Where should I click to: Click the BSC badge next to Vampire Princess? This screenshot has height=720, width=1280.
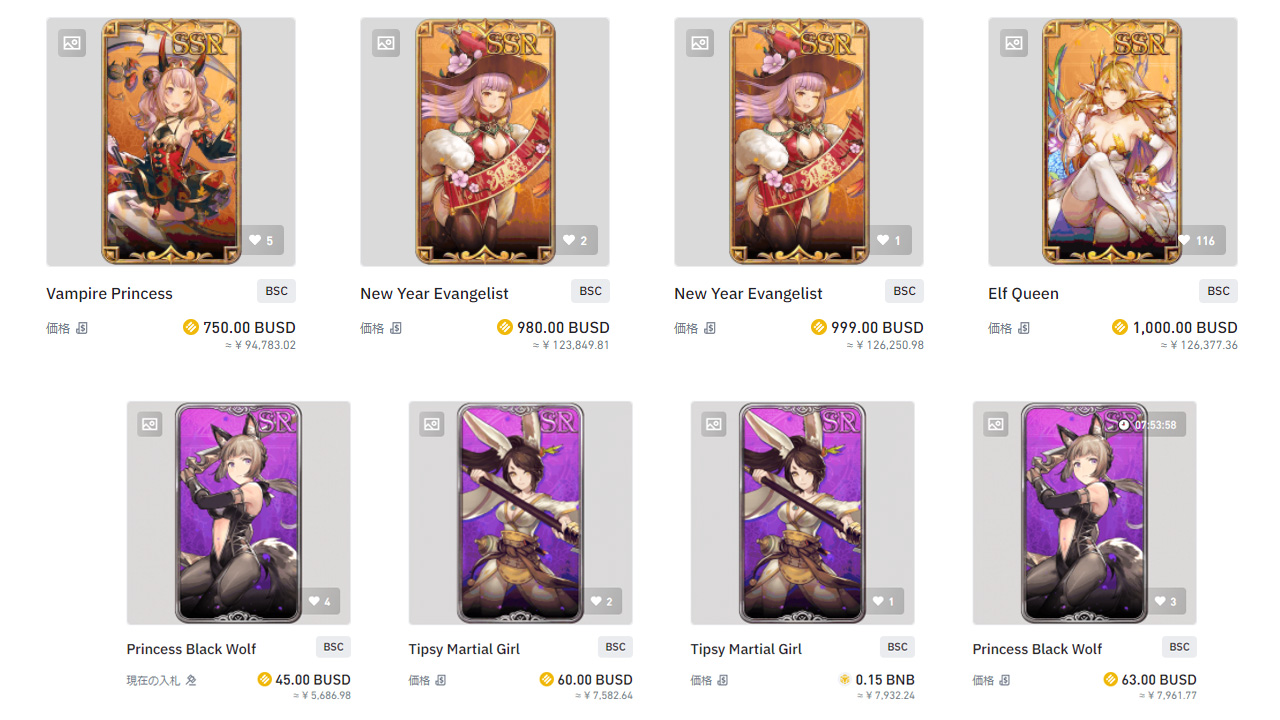pos(276,291)
